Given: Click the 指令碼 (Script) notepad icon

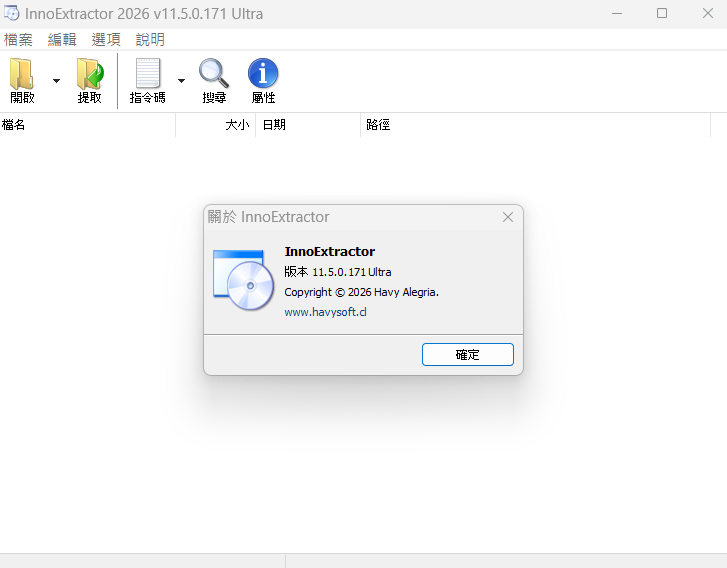Looking at the screenshot, I should [x=147, y=74].
